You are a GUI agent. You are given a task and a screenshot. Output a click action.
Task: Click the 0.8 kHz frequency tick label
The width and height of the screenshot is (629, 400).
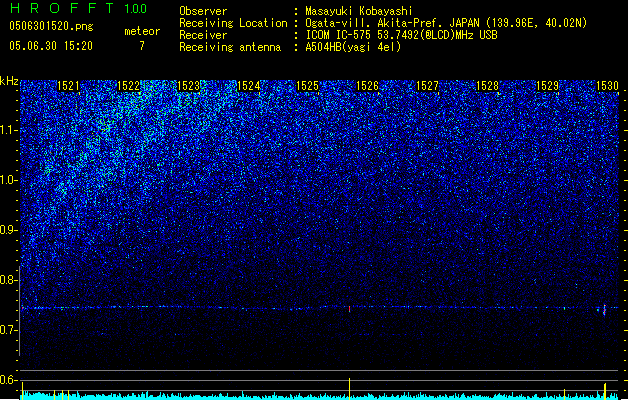pyautogui.click(x=8, y=280)
